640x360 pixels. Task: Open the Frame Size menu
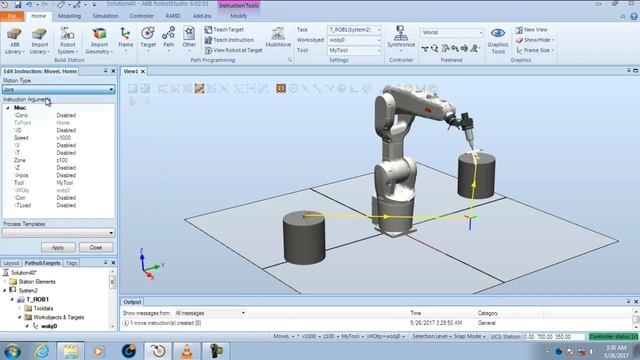pyautogui.click(x=535, y=50)
